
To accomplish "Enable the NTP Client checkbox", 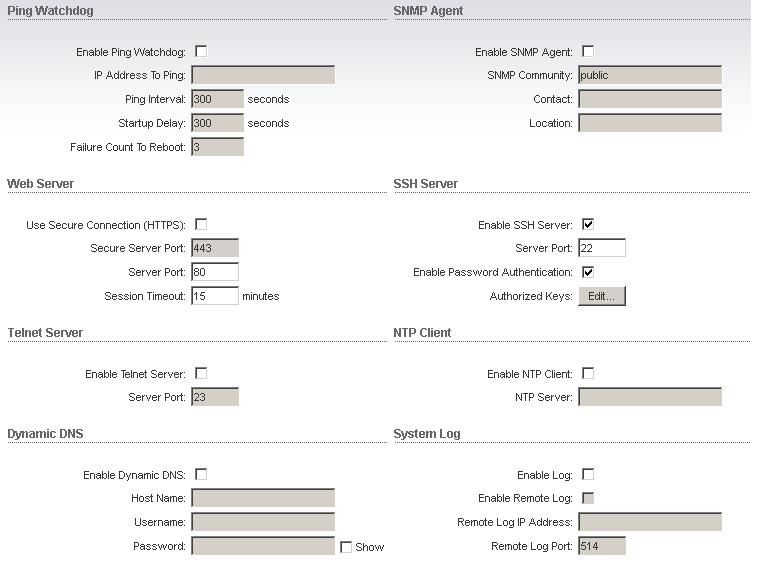I will coord(588,373).
